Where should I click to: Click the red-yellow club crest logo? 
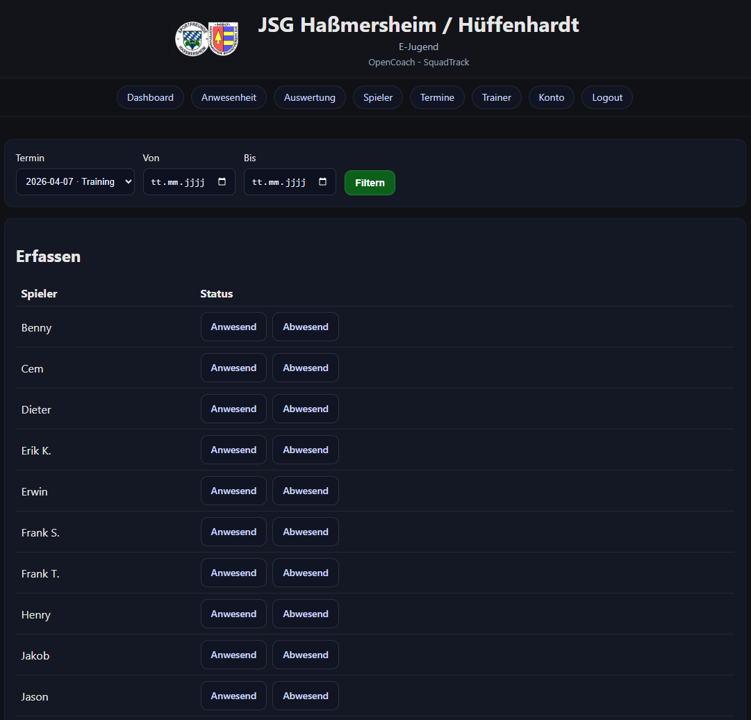click(223, 39)
